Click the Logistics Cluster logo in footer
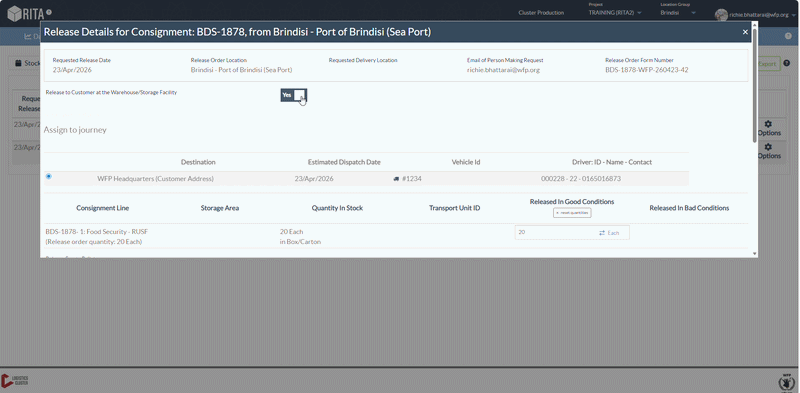 [15, 380]
